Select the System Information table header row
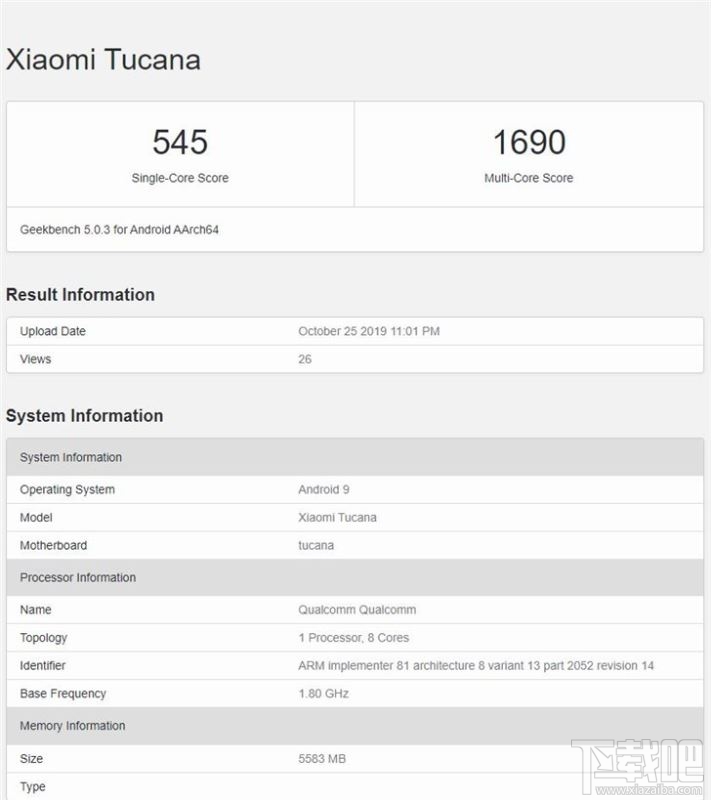Viewport: 711px width, 800px height. [x=355, y=458]
